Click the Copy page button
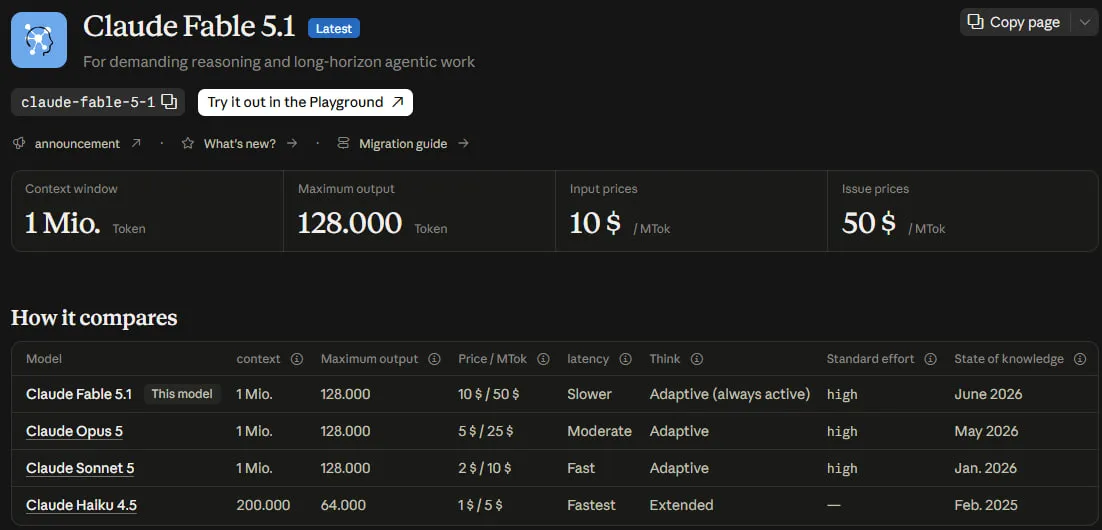Viewport: 1102px width, 530px height. [x=1015, y=22]
